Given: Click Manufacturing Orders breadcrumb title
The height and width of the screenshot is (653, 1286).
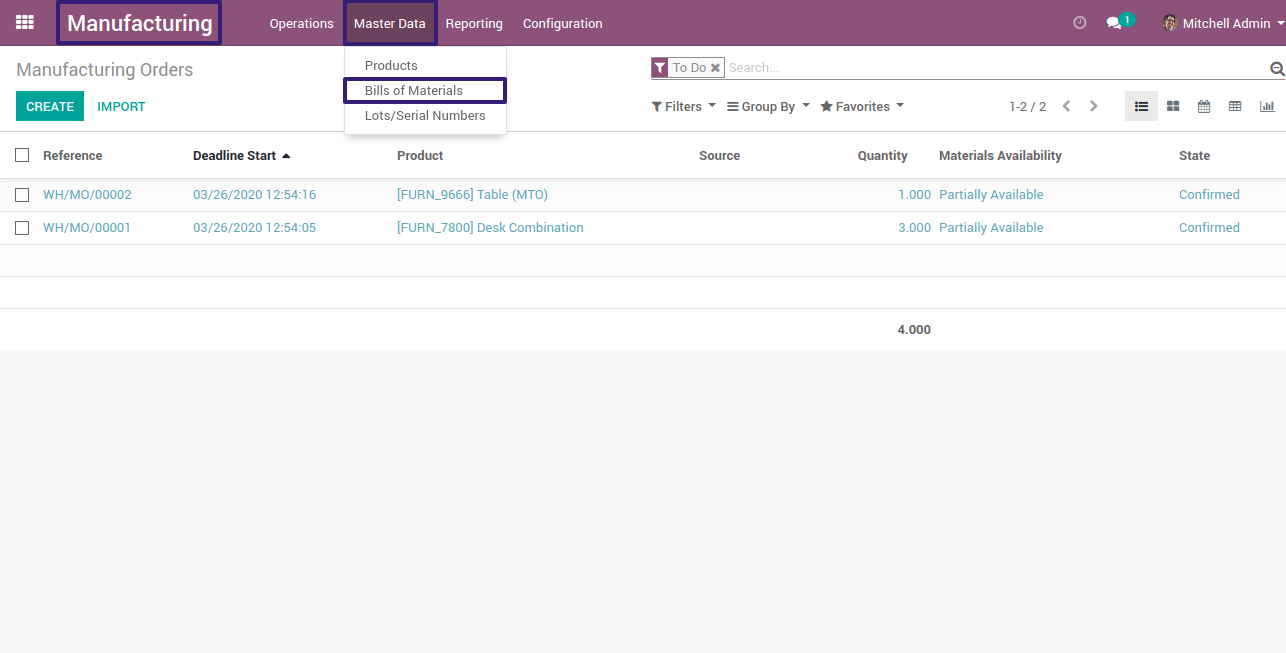Looking at the screenshot, I should [x=105, y=70].
